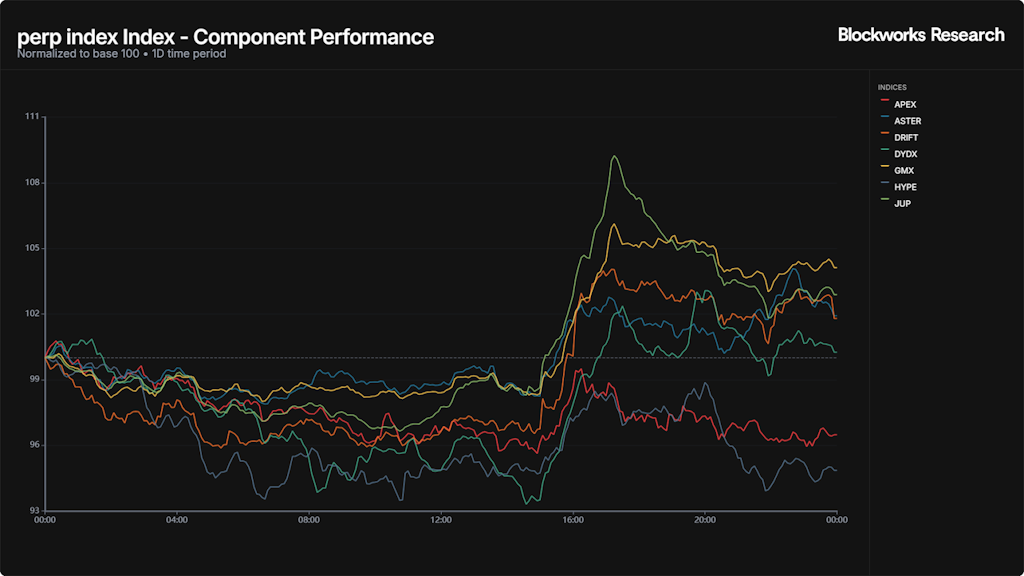The image size is (1024, 576).
Task: Click the JUP legend entry
Action: coord(902,203)
